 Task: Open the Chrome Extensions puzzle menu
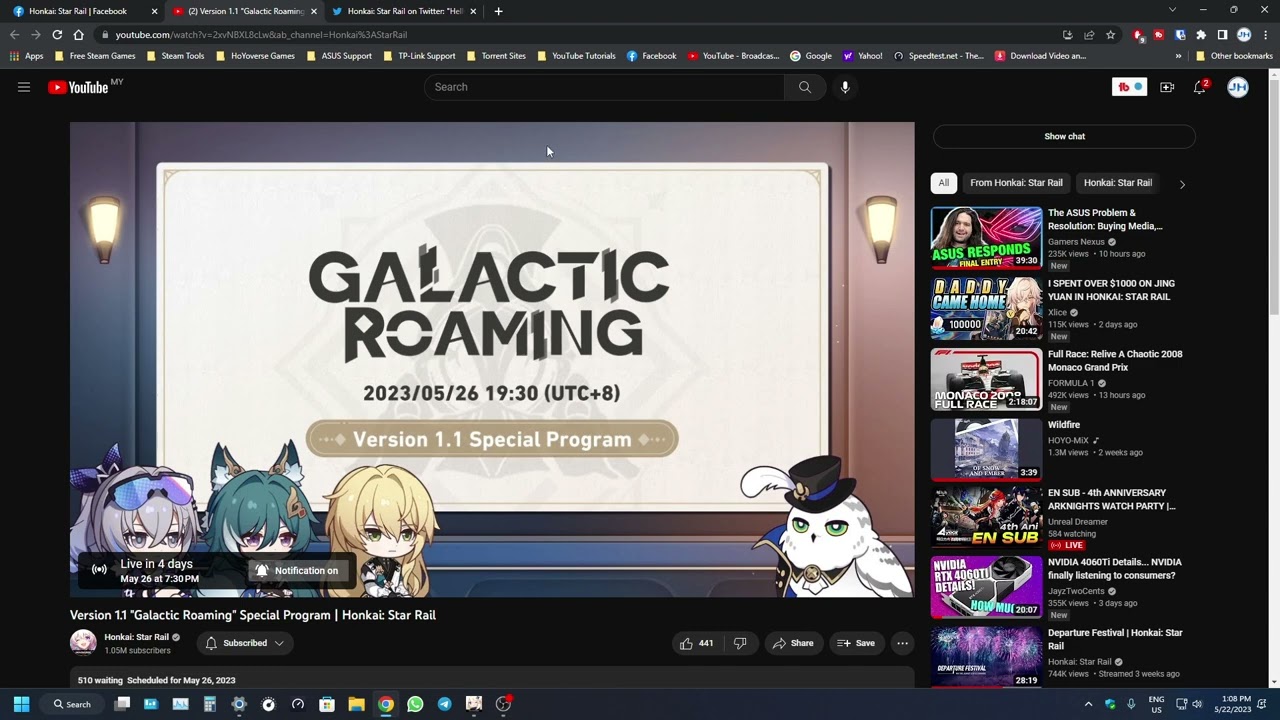point(1201,35)
